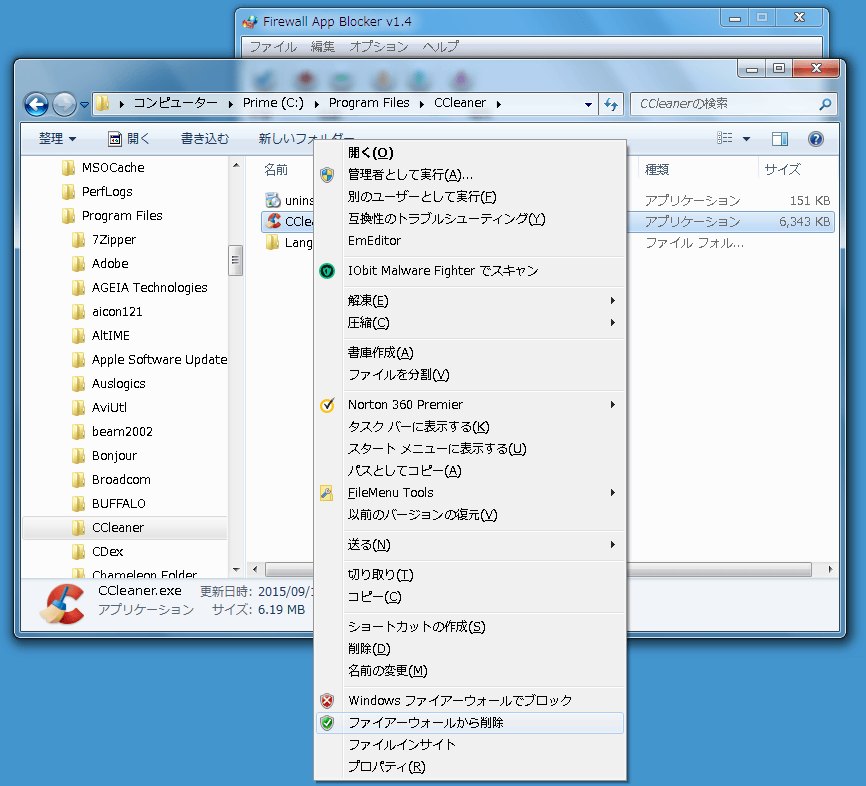Expand the 整理 organize menu
This screenshot has height=786, width=866.
57,138
